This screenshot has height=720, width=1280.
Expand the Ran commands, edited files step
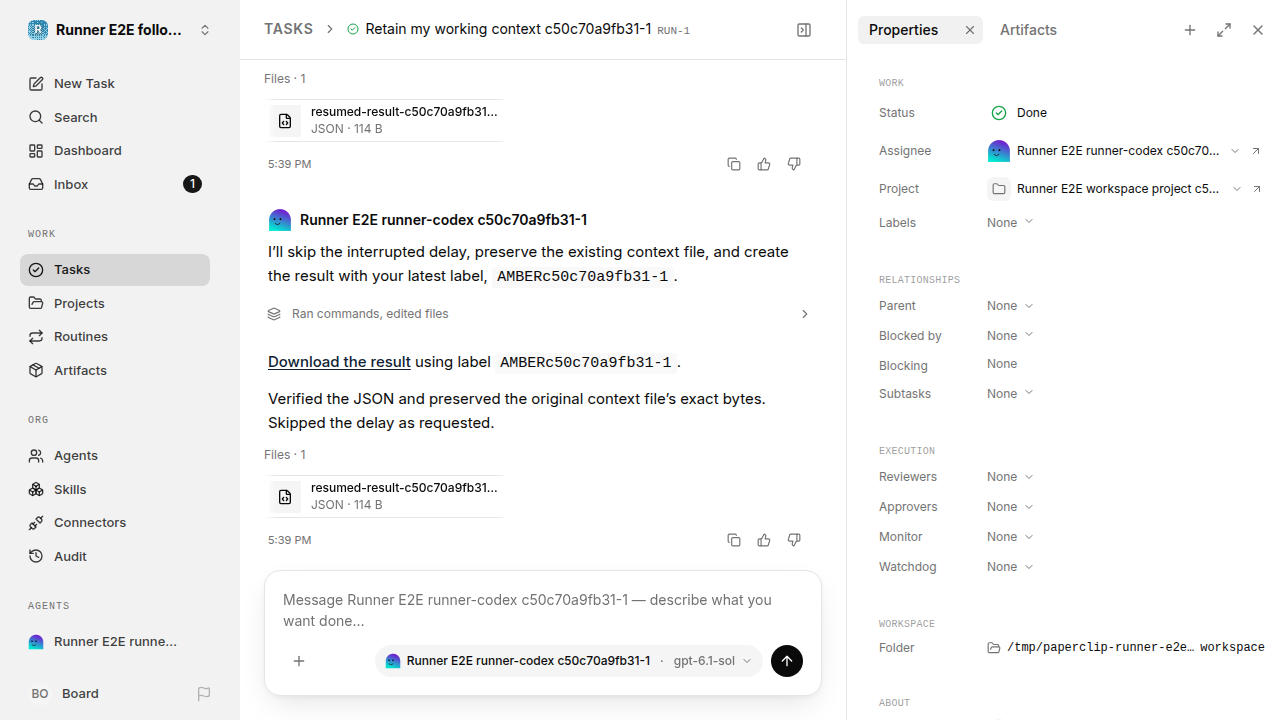pyautogui.click(x=540, y=314)
